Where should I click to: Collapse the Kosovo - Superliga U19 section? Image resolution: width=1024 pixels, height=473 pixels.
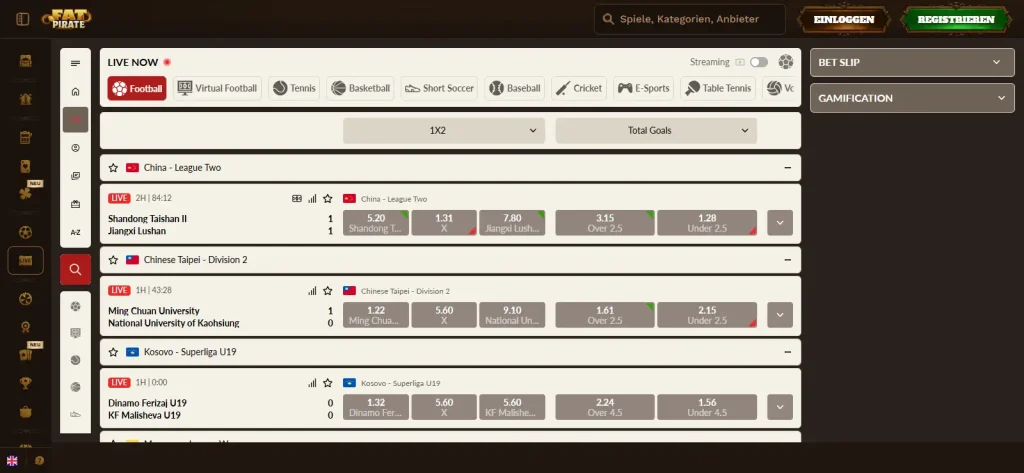point(788,352)
